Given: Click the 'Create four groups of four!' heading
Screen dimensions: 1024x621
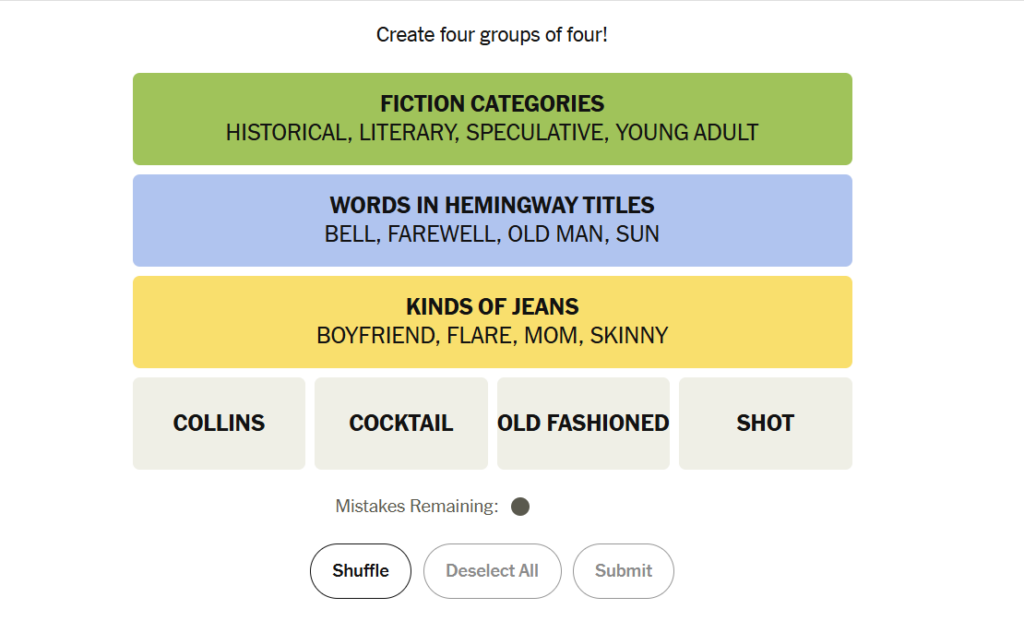Looking at the screenshot, I should [x=492, y=35].
